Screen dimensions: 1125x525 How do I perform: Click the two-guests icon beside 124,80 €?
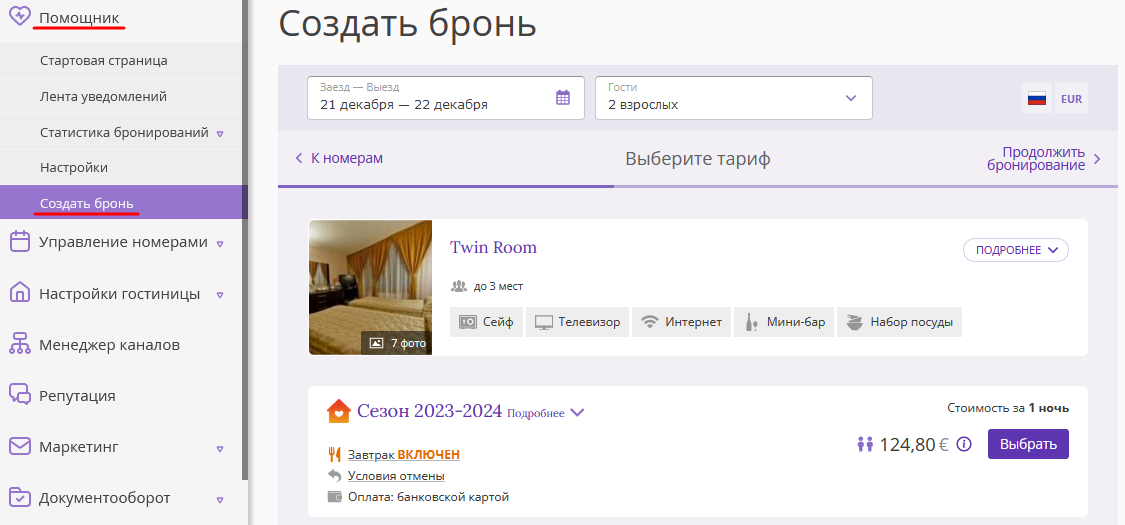[x=865, y=445]
